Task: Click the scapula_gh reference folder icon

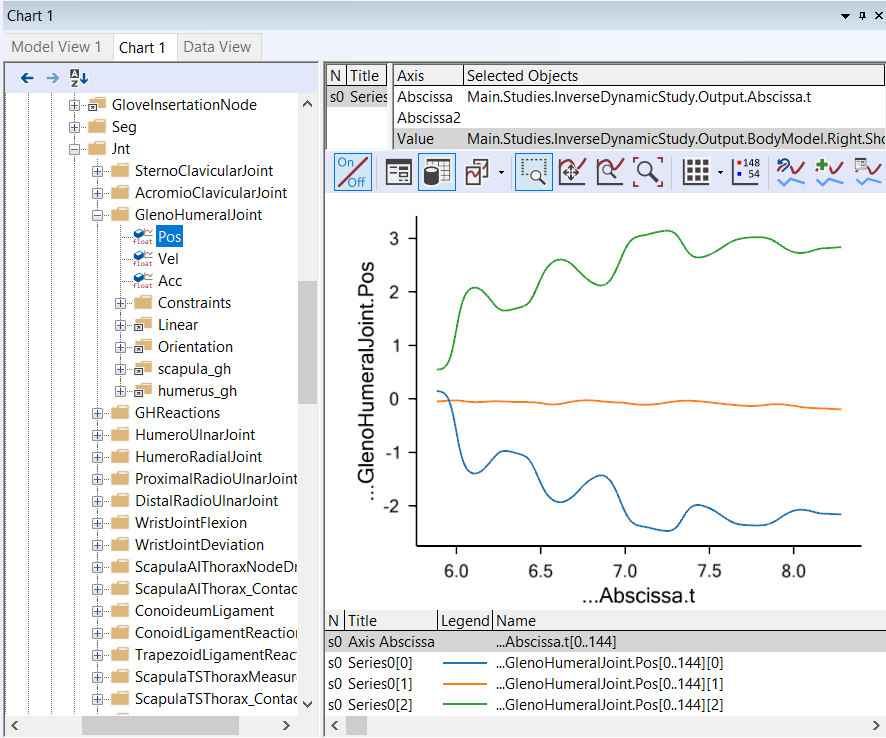Action: click(x=143, y=369)
